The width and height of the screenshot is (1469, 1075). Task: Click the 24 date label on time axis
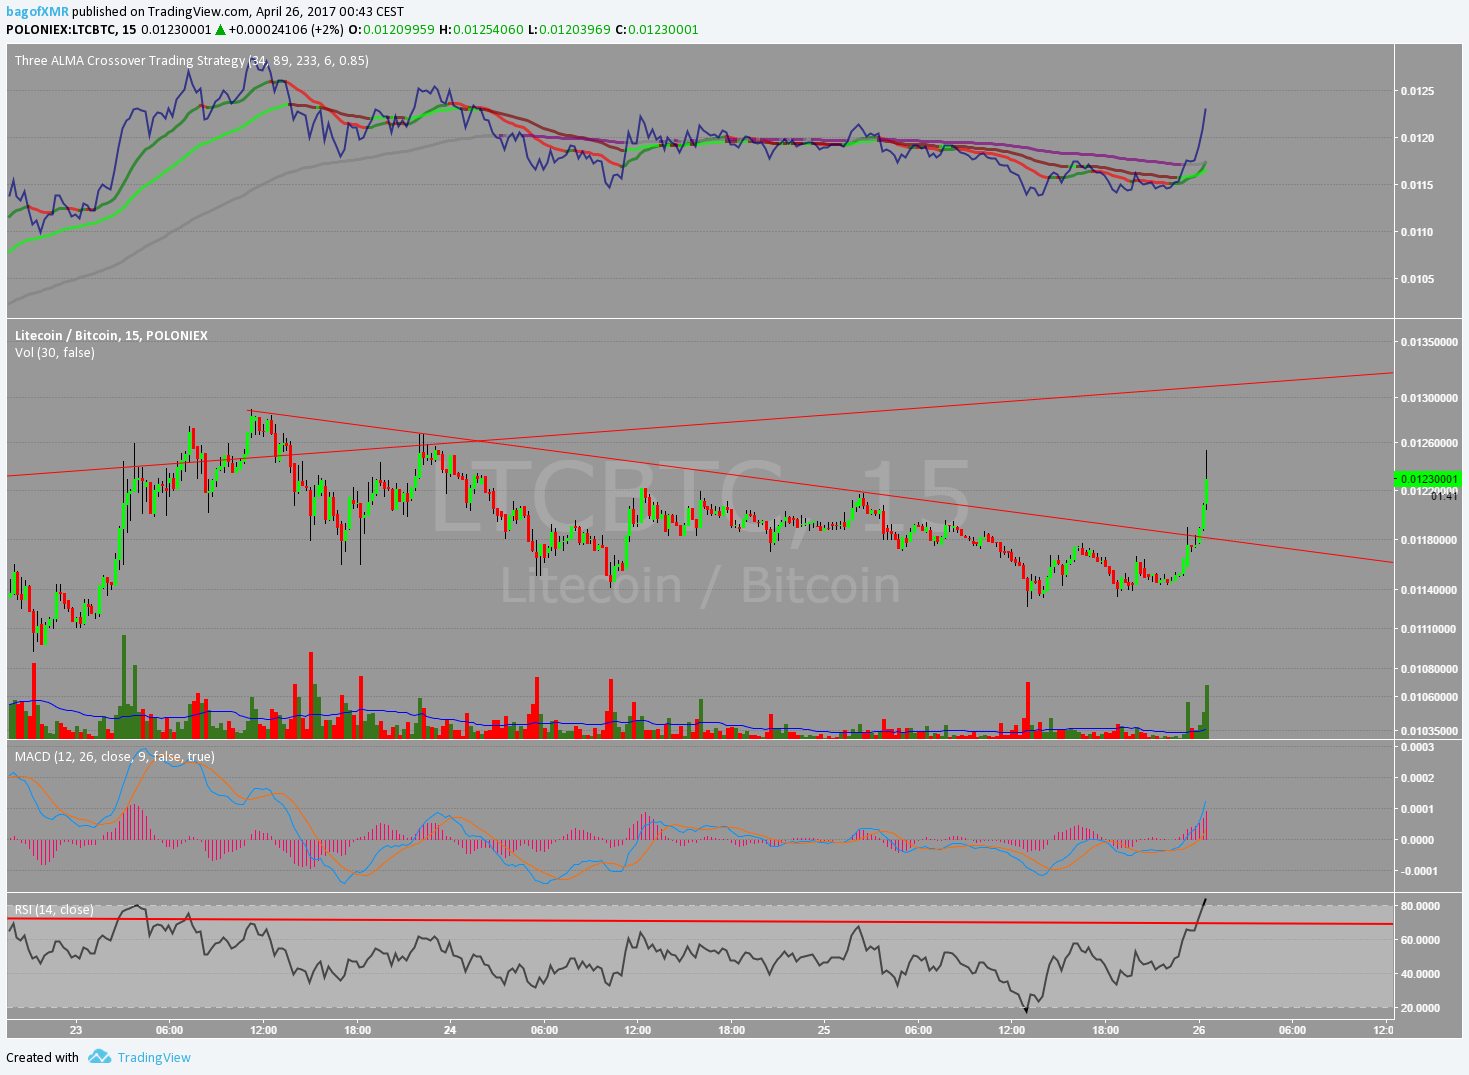pos(450,1030)
